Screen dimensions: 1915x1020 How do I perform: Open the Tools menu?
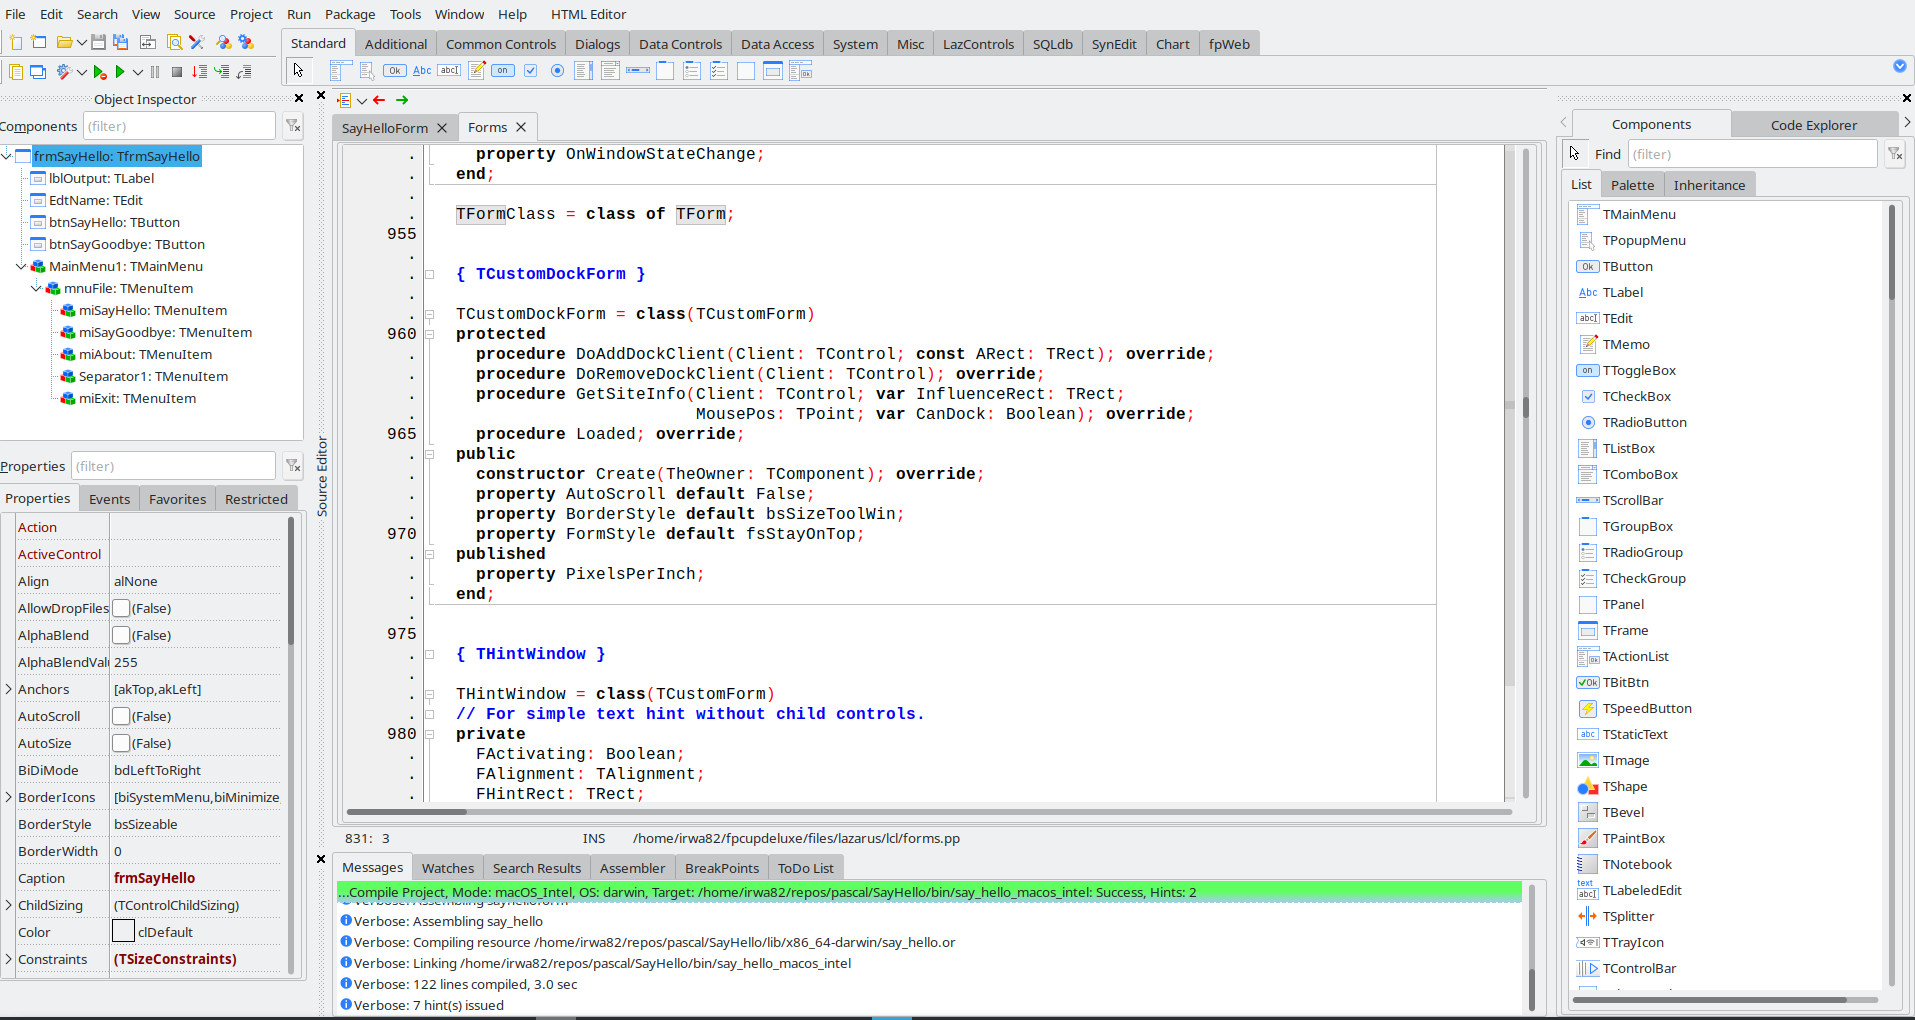(405, 14)
